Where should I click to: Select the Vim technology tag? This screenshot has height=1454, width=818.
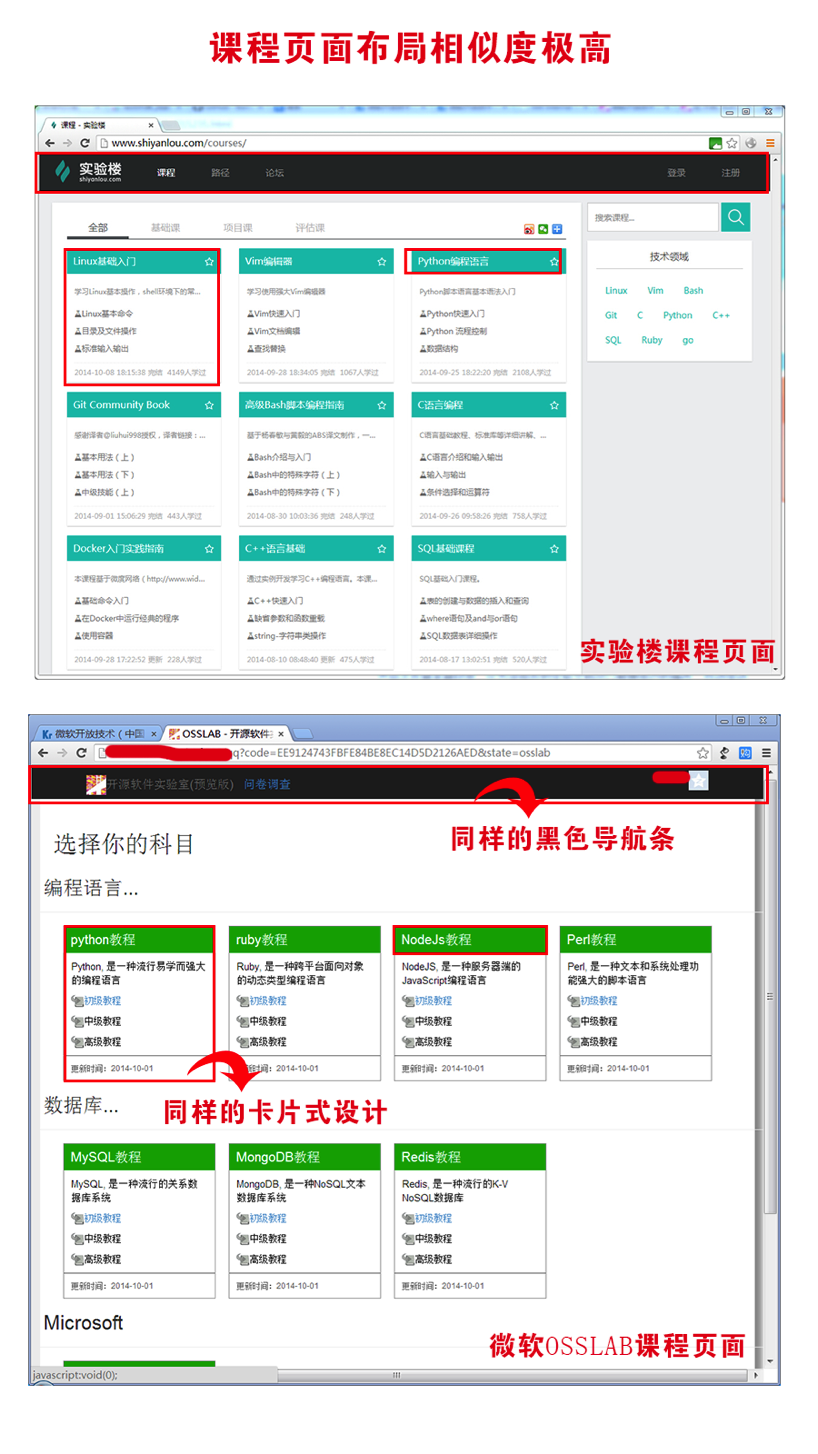click(655, 291)
